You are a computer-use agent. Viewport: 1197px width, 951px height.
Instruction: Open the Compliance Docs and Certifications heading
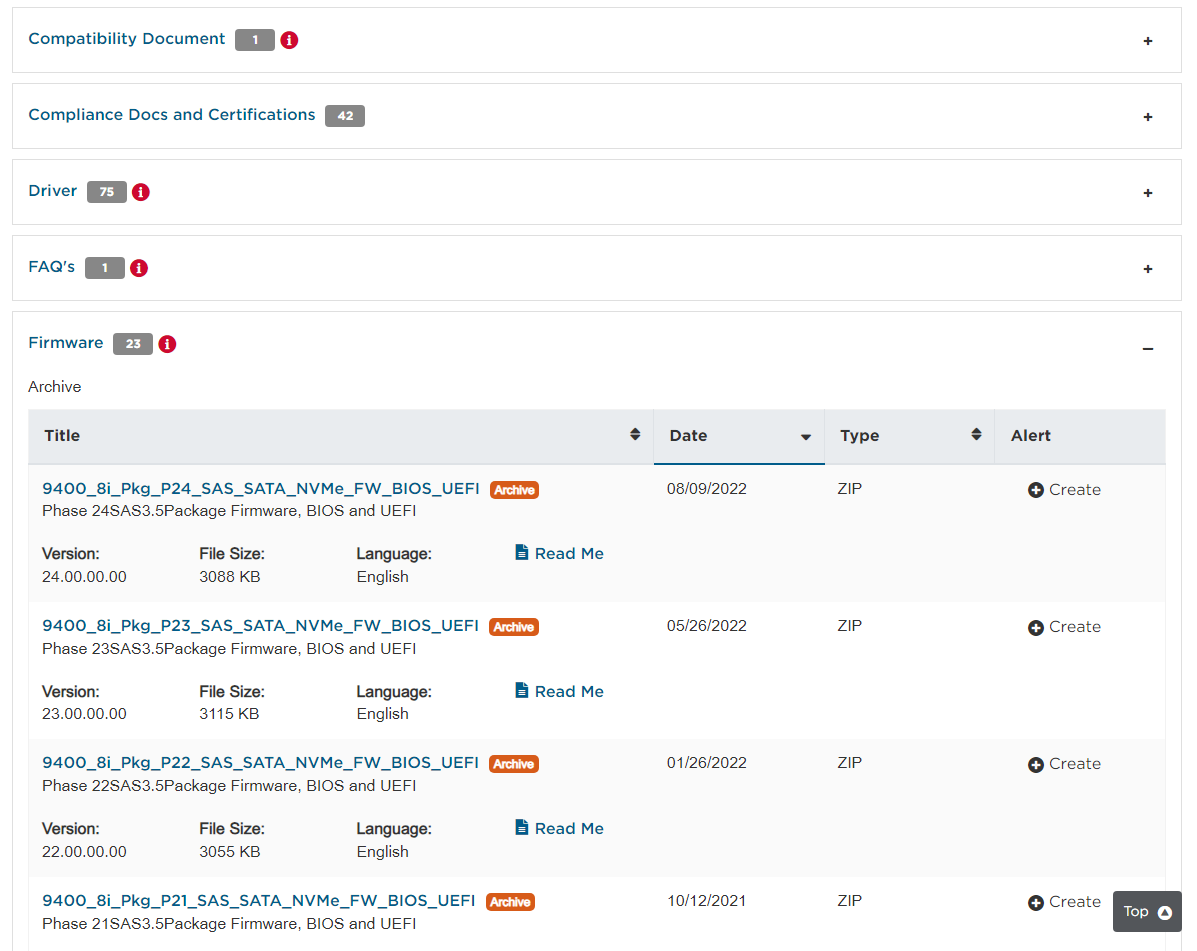tap(172, 114)
